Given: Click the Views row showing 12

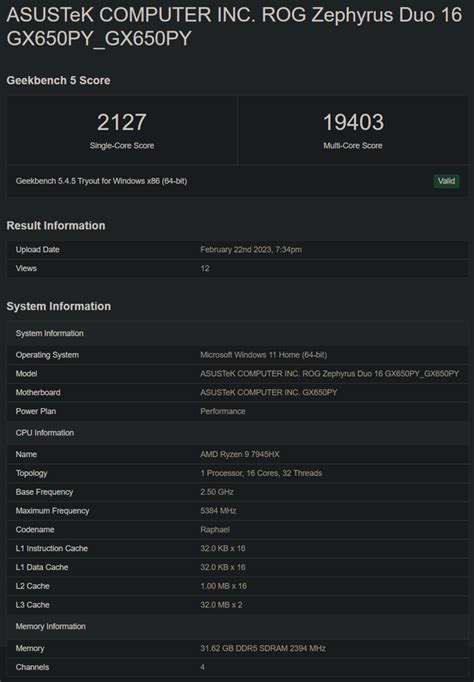Looking at the screenshot, I should point(237,268).
